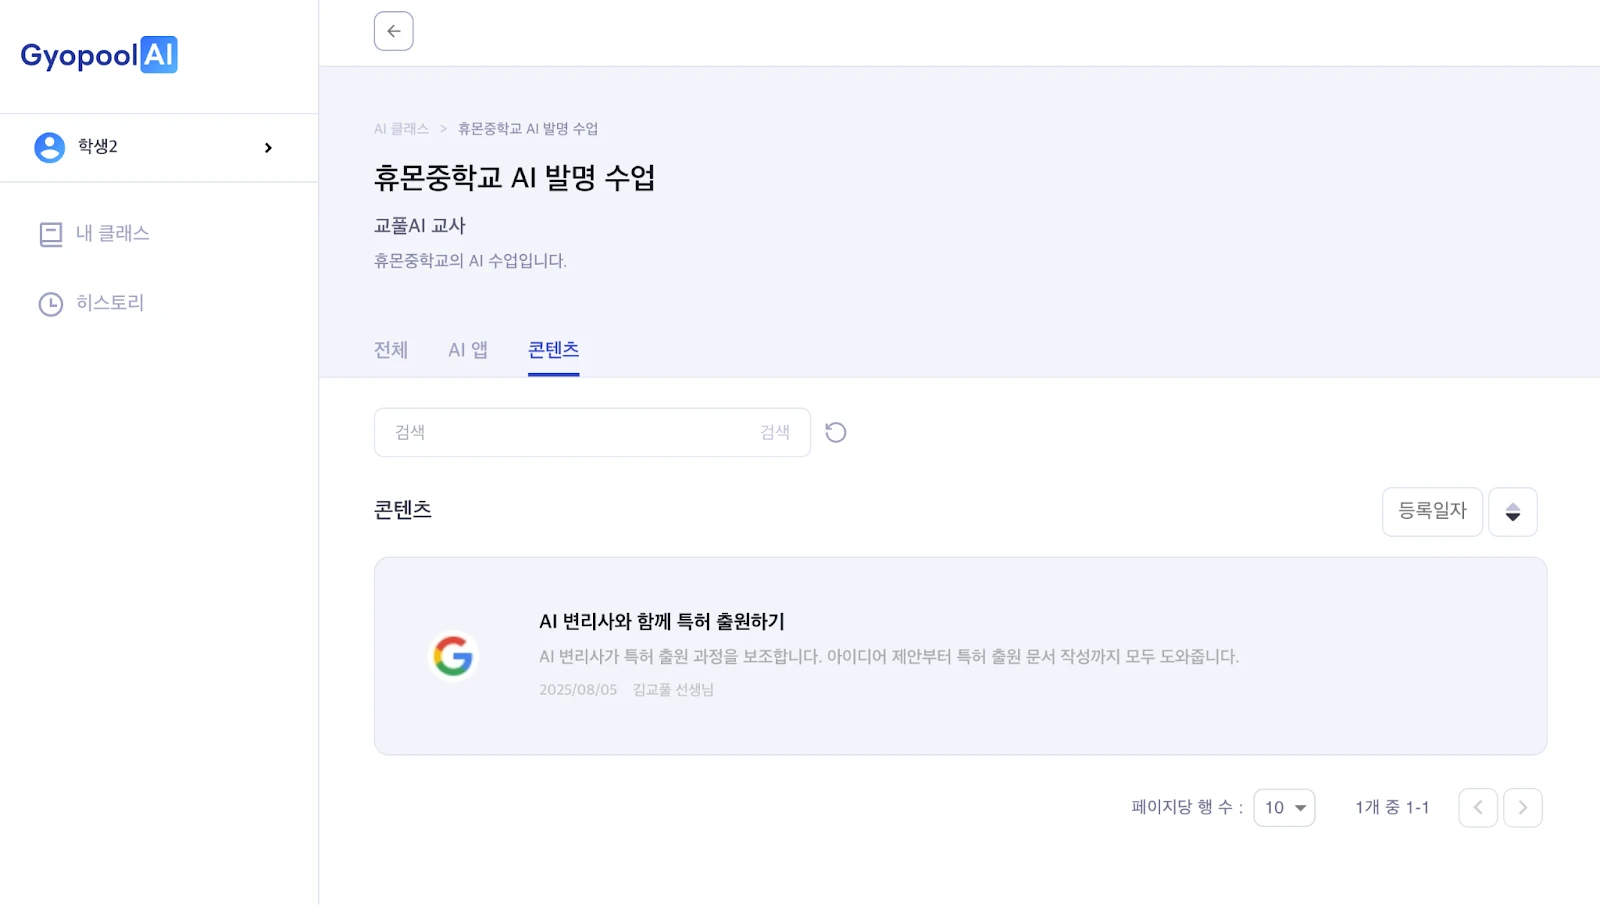Open the rows per page dropdown
The image size is (1600, 905).
click(1284, 807)
